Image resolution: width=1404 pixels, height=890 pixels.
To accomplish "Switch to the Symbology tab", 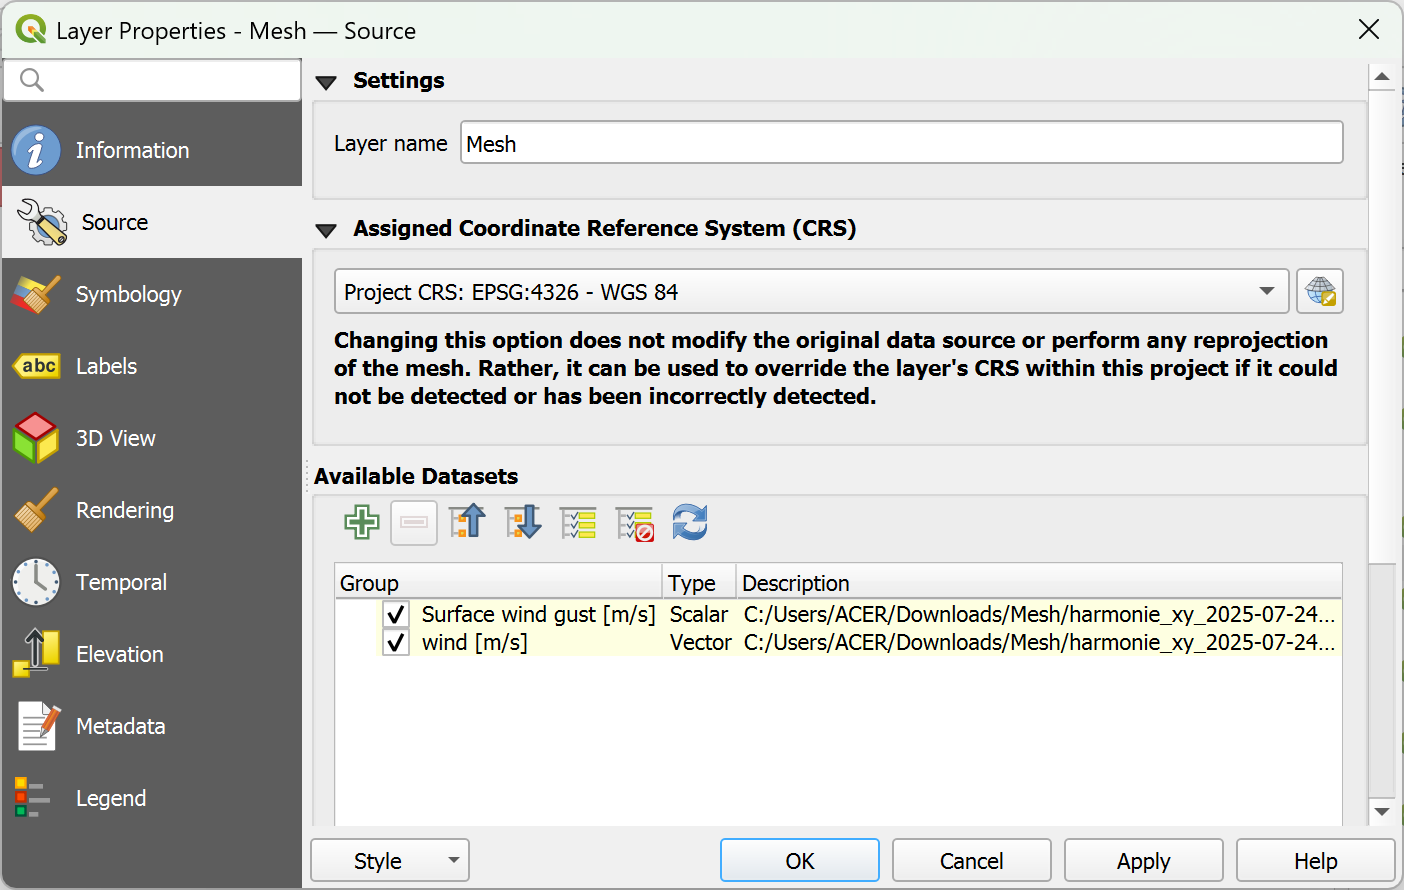I will click(x=152, y=294).
